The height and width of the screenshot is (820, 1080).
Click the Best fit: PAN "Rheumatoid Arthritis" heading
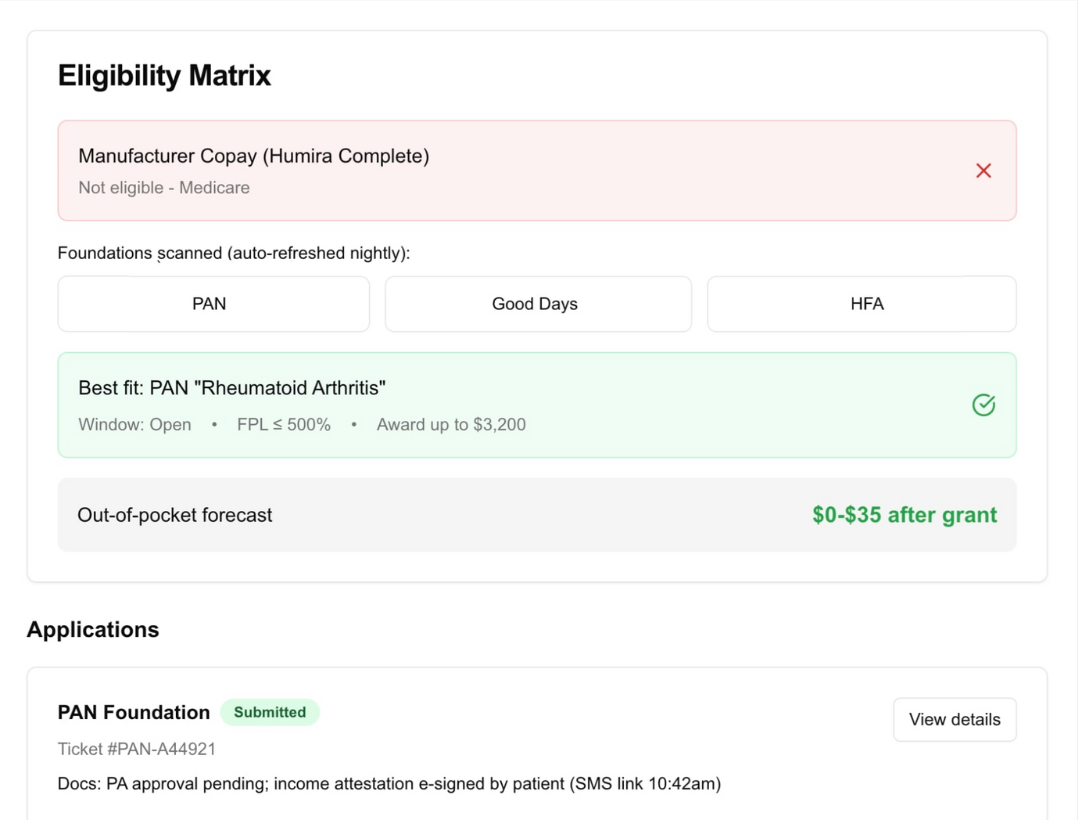pyautogui.click(x=232, y=388)
